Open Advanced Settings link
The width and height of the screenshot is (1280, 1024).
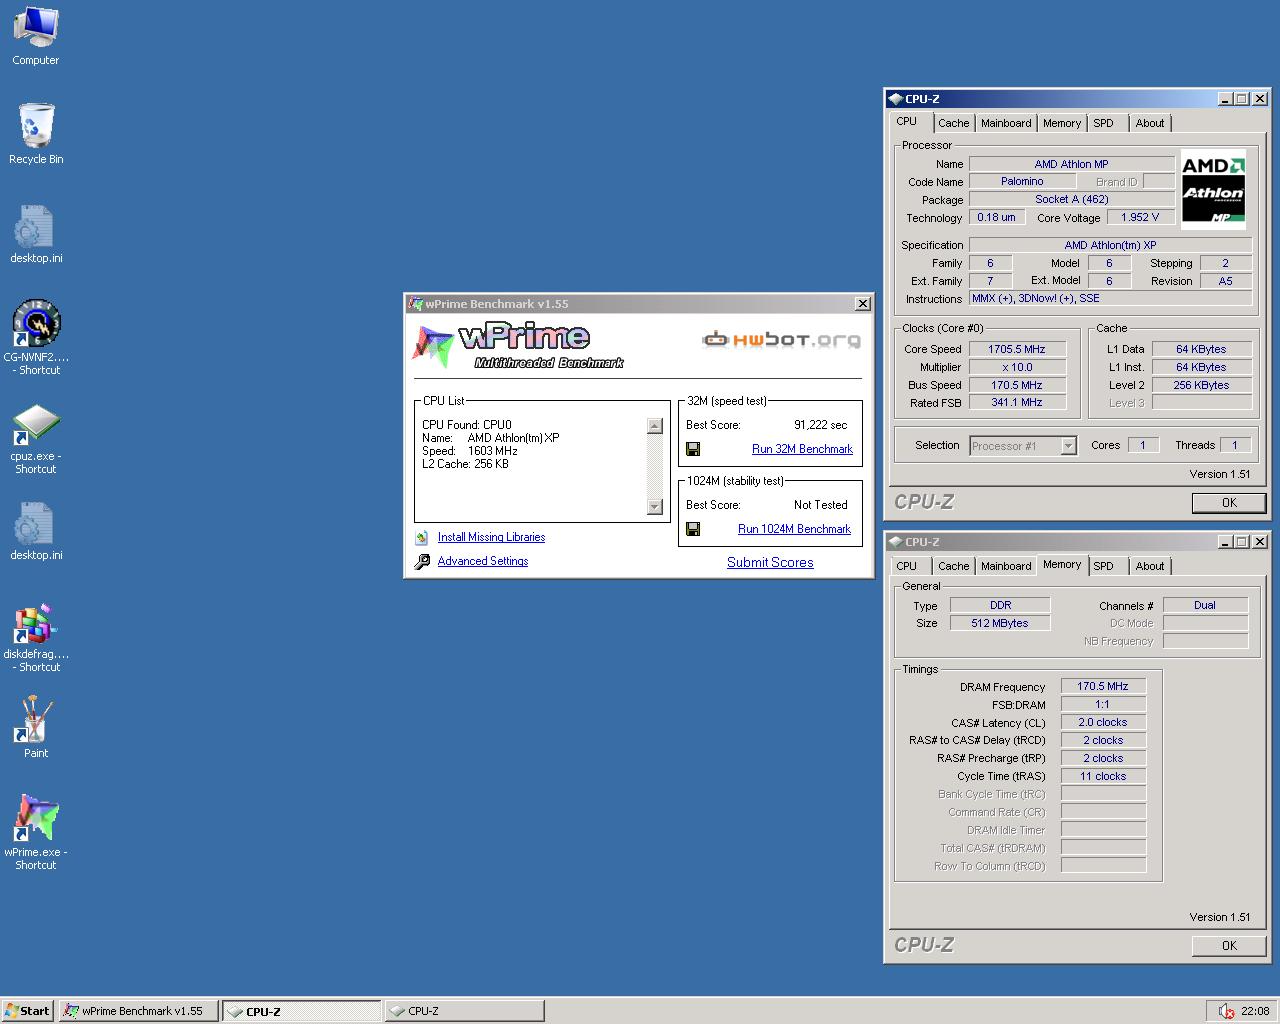(x=483, y=561)
